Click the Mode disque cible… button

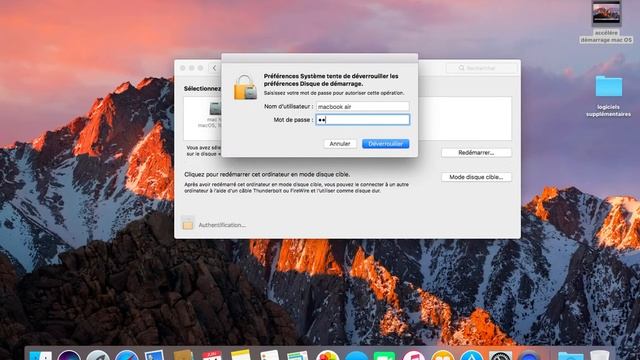pos(476,177)
